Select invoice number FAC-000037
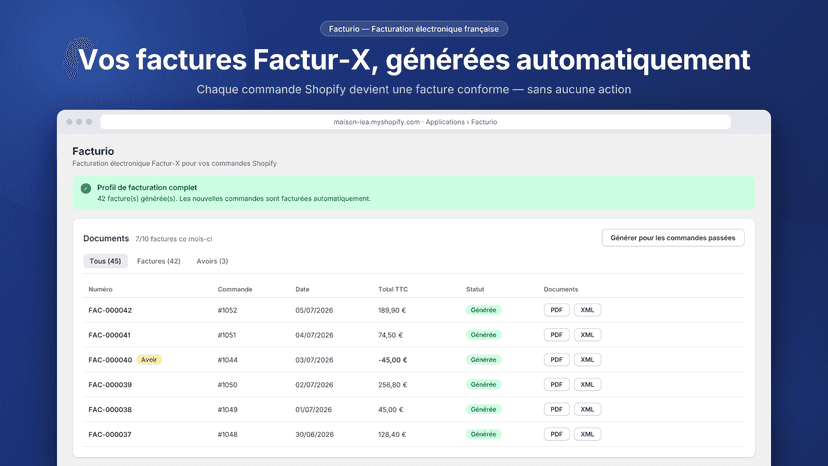 point(110,434)
